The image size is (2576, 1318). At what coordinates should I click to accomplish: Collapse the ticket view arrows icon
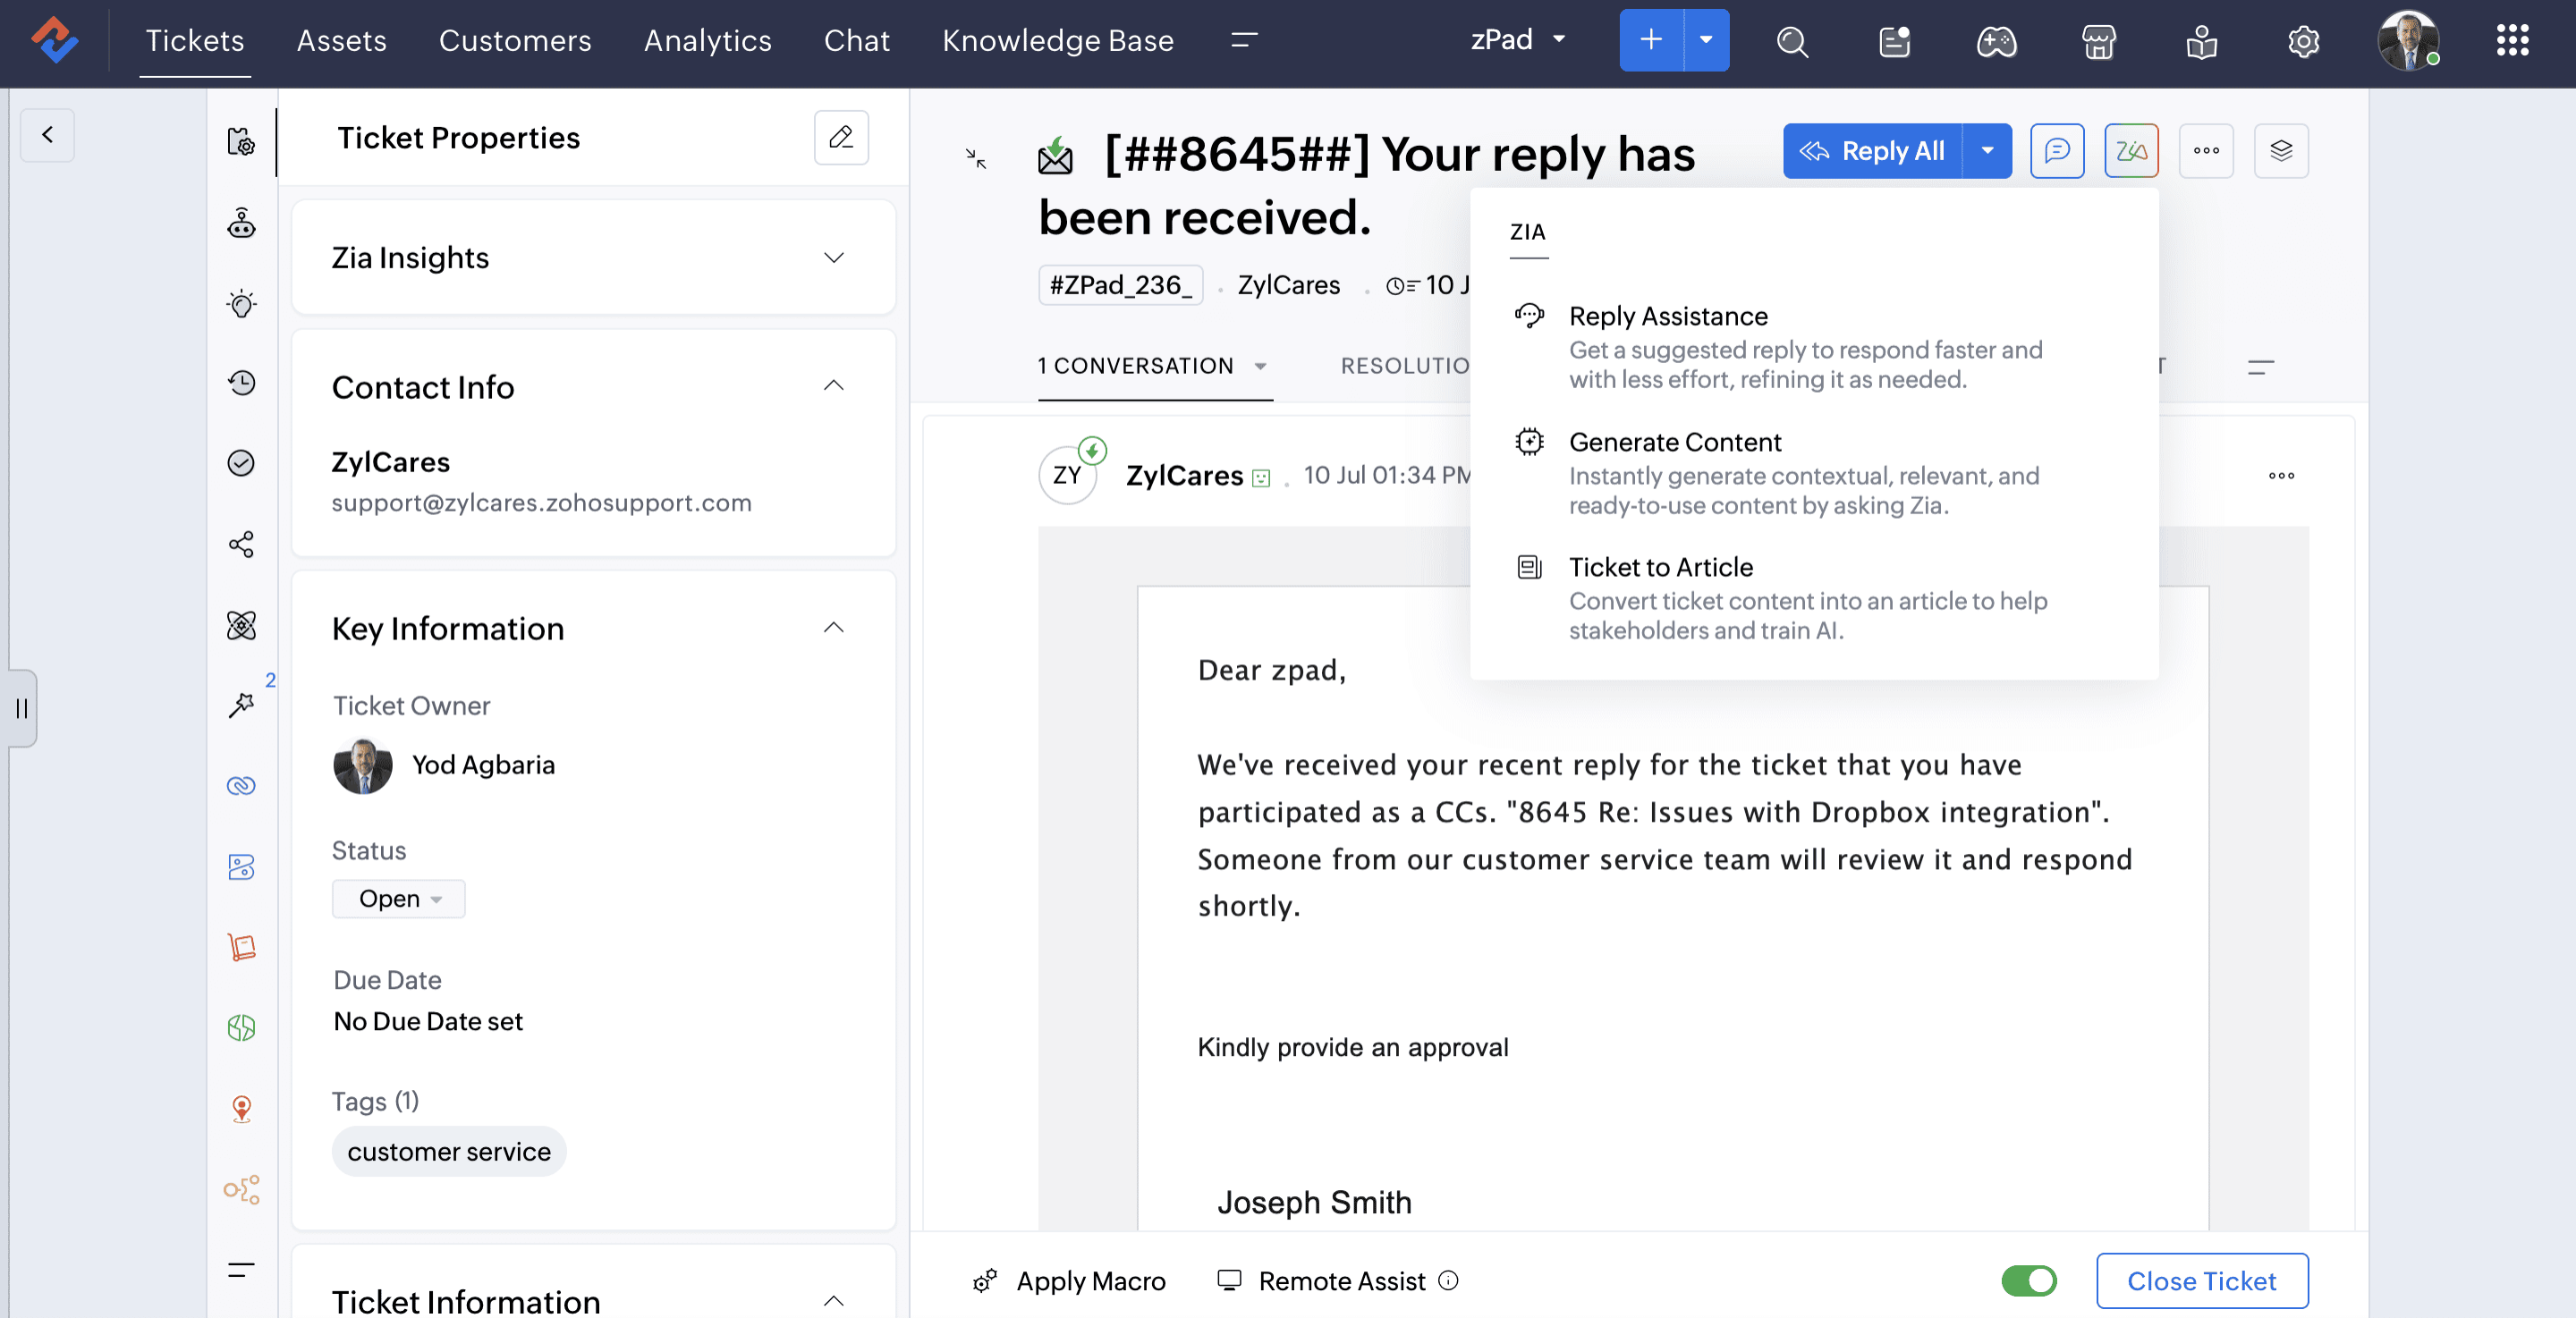(x=976, y=158)
